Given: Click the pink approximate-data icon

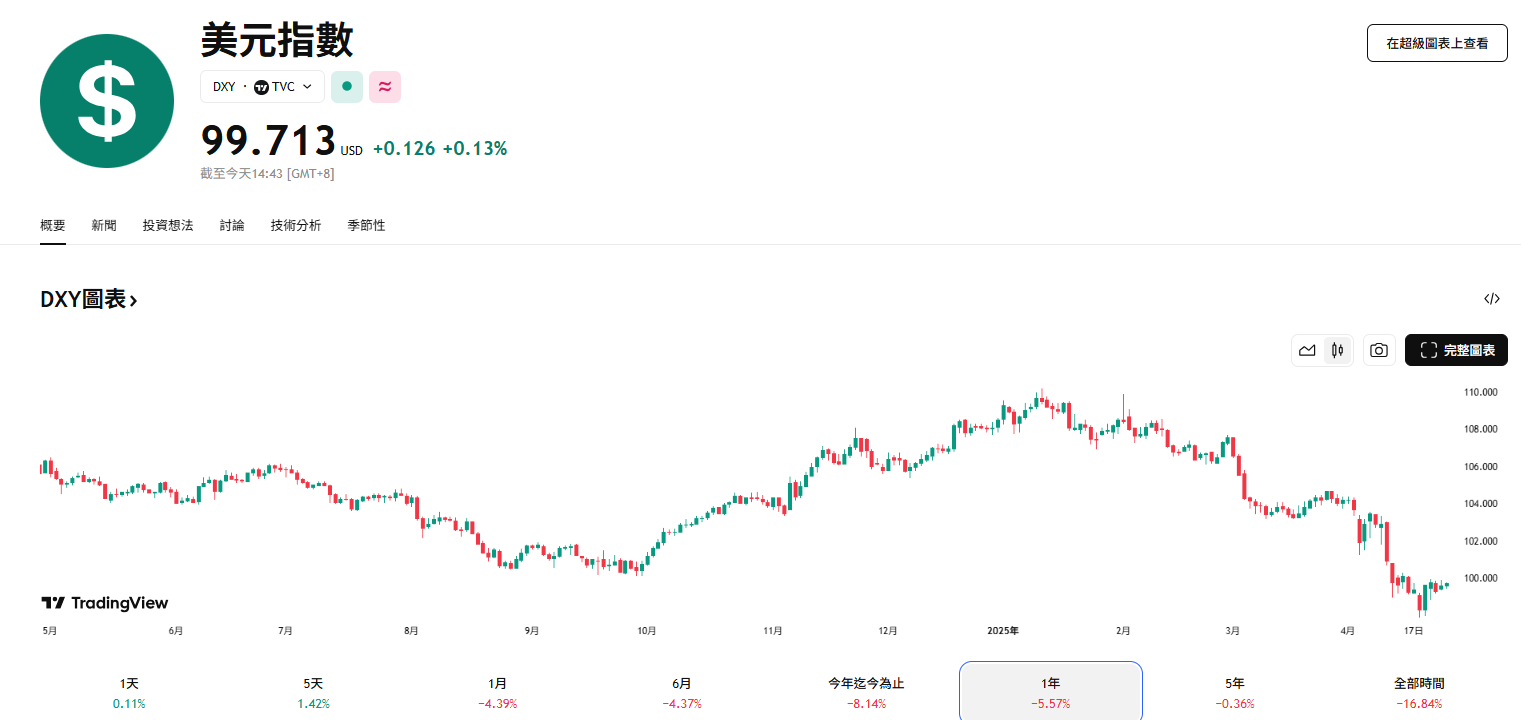Looking at the screenshot, I should [385, 87].
